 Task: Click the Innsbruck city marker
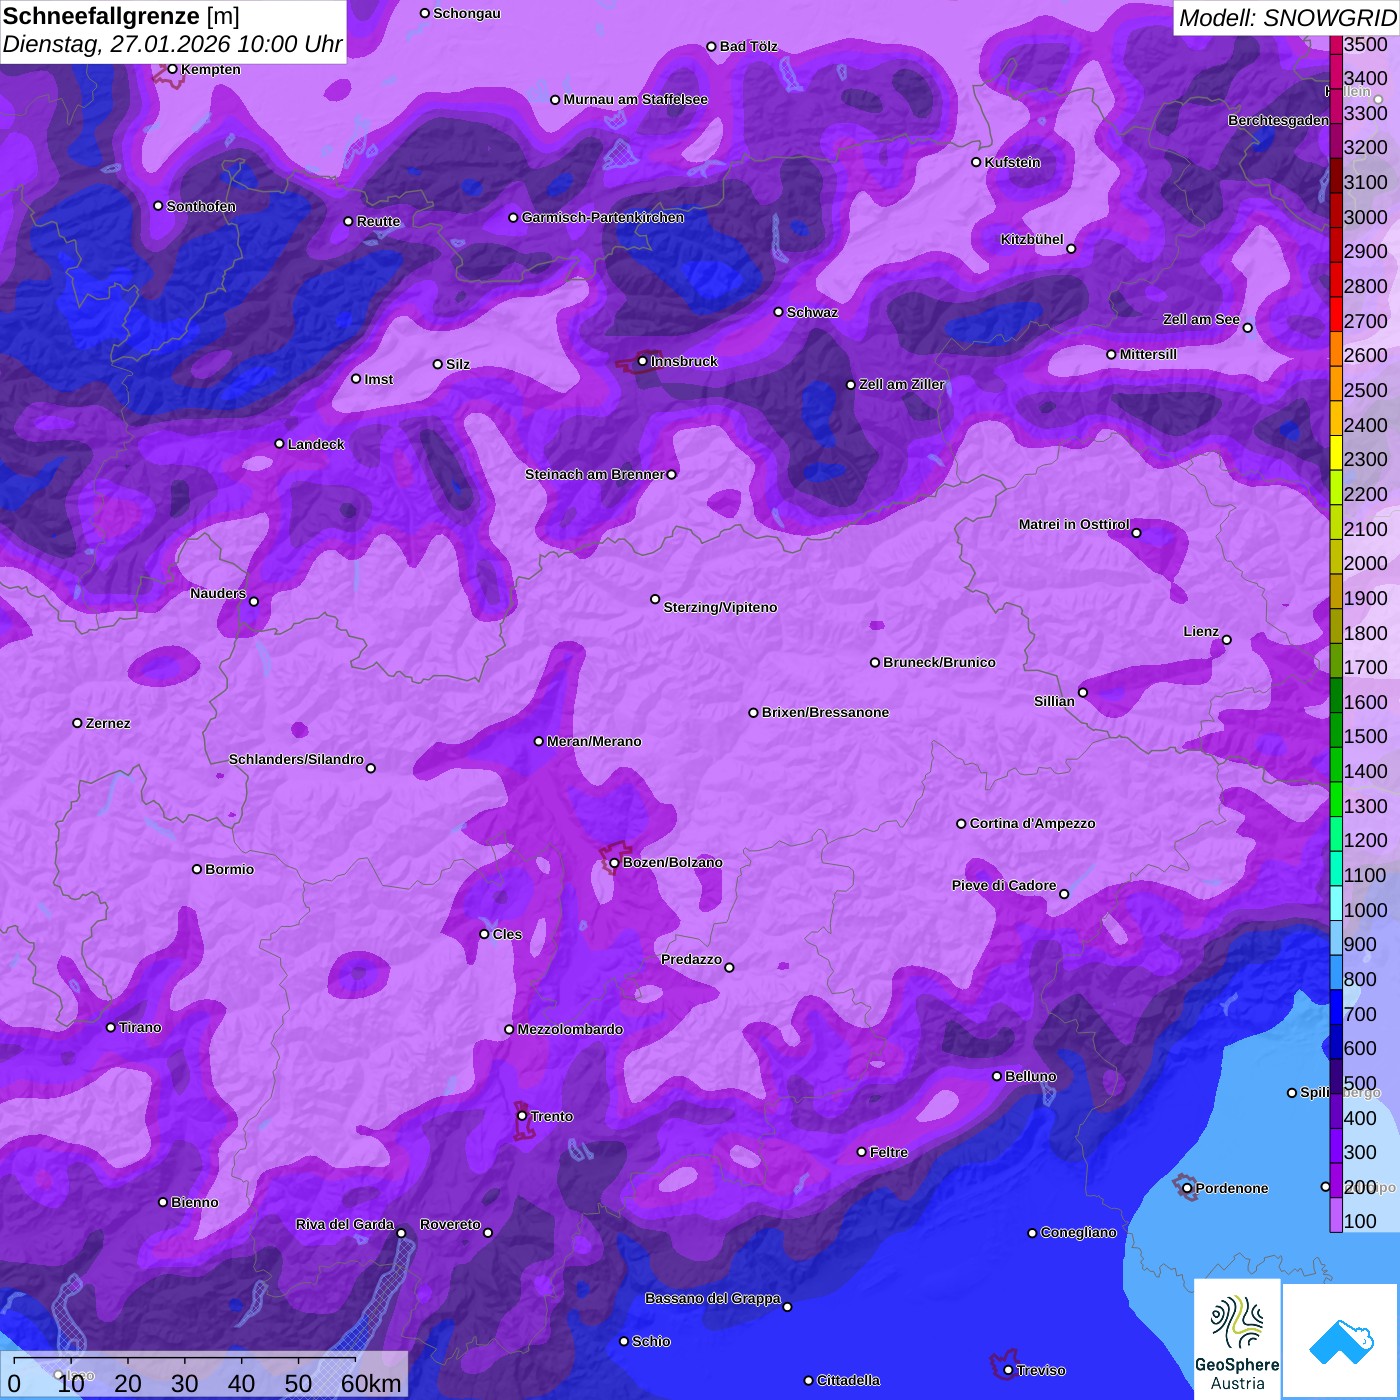click(x=643, y=361)
